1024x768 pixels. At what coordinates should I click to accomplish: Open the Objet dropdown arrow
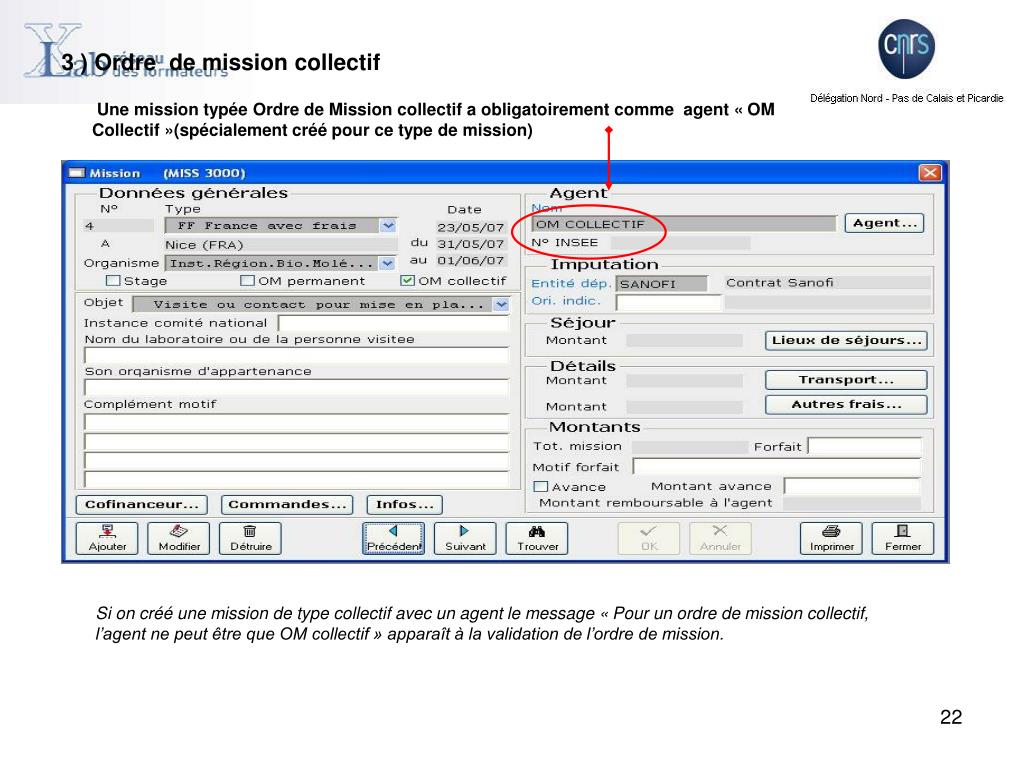501,304
